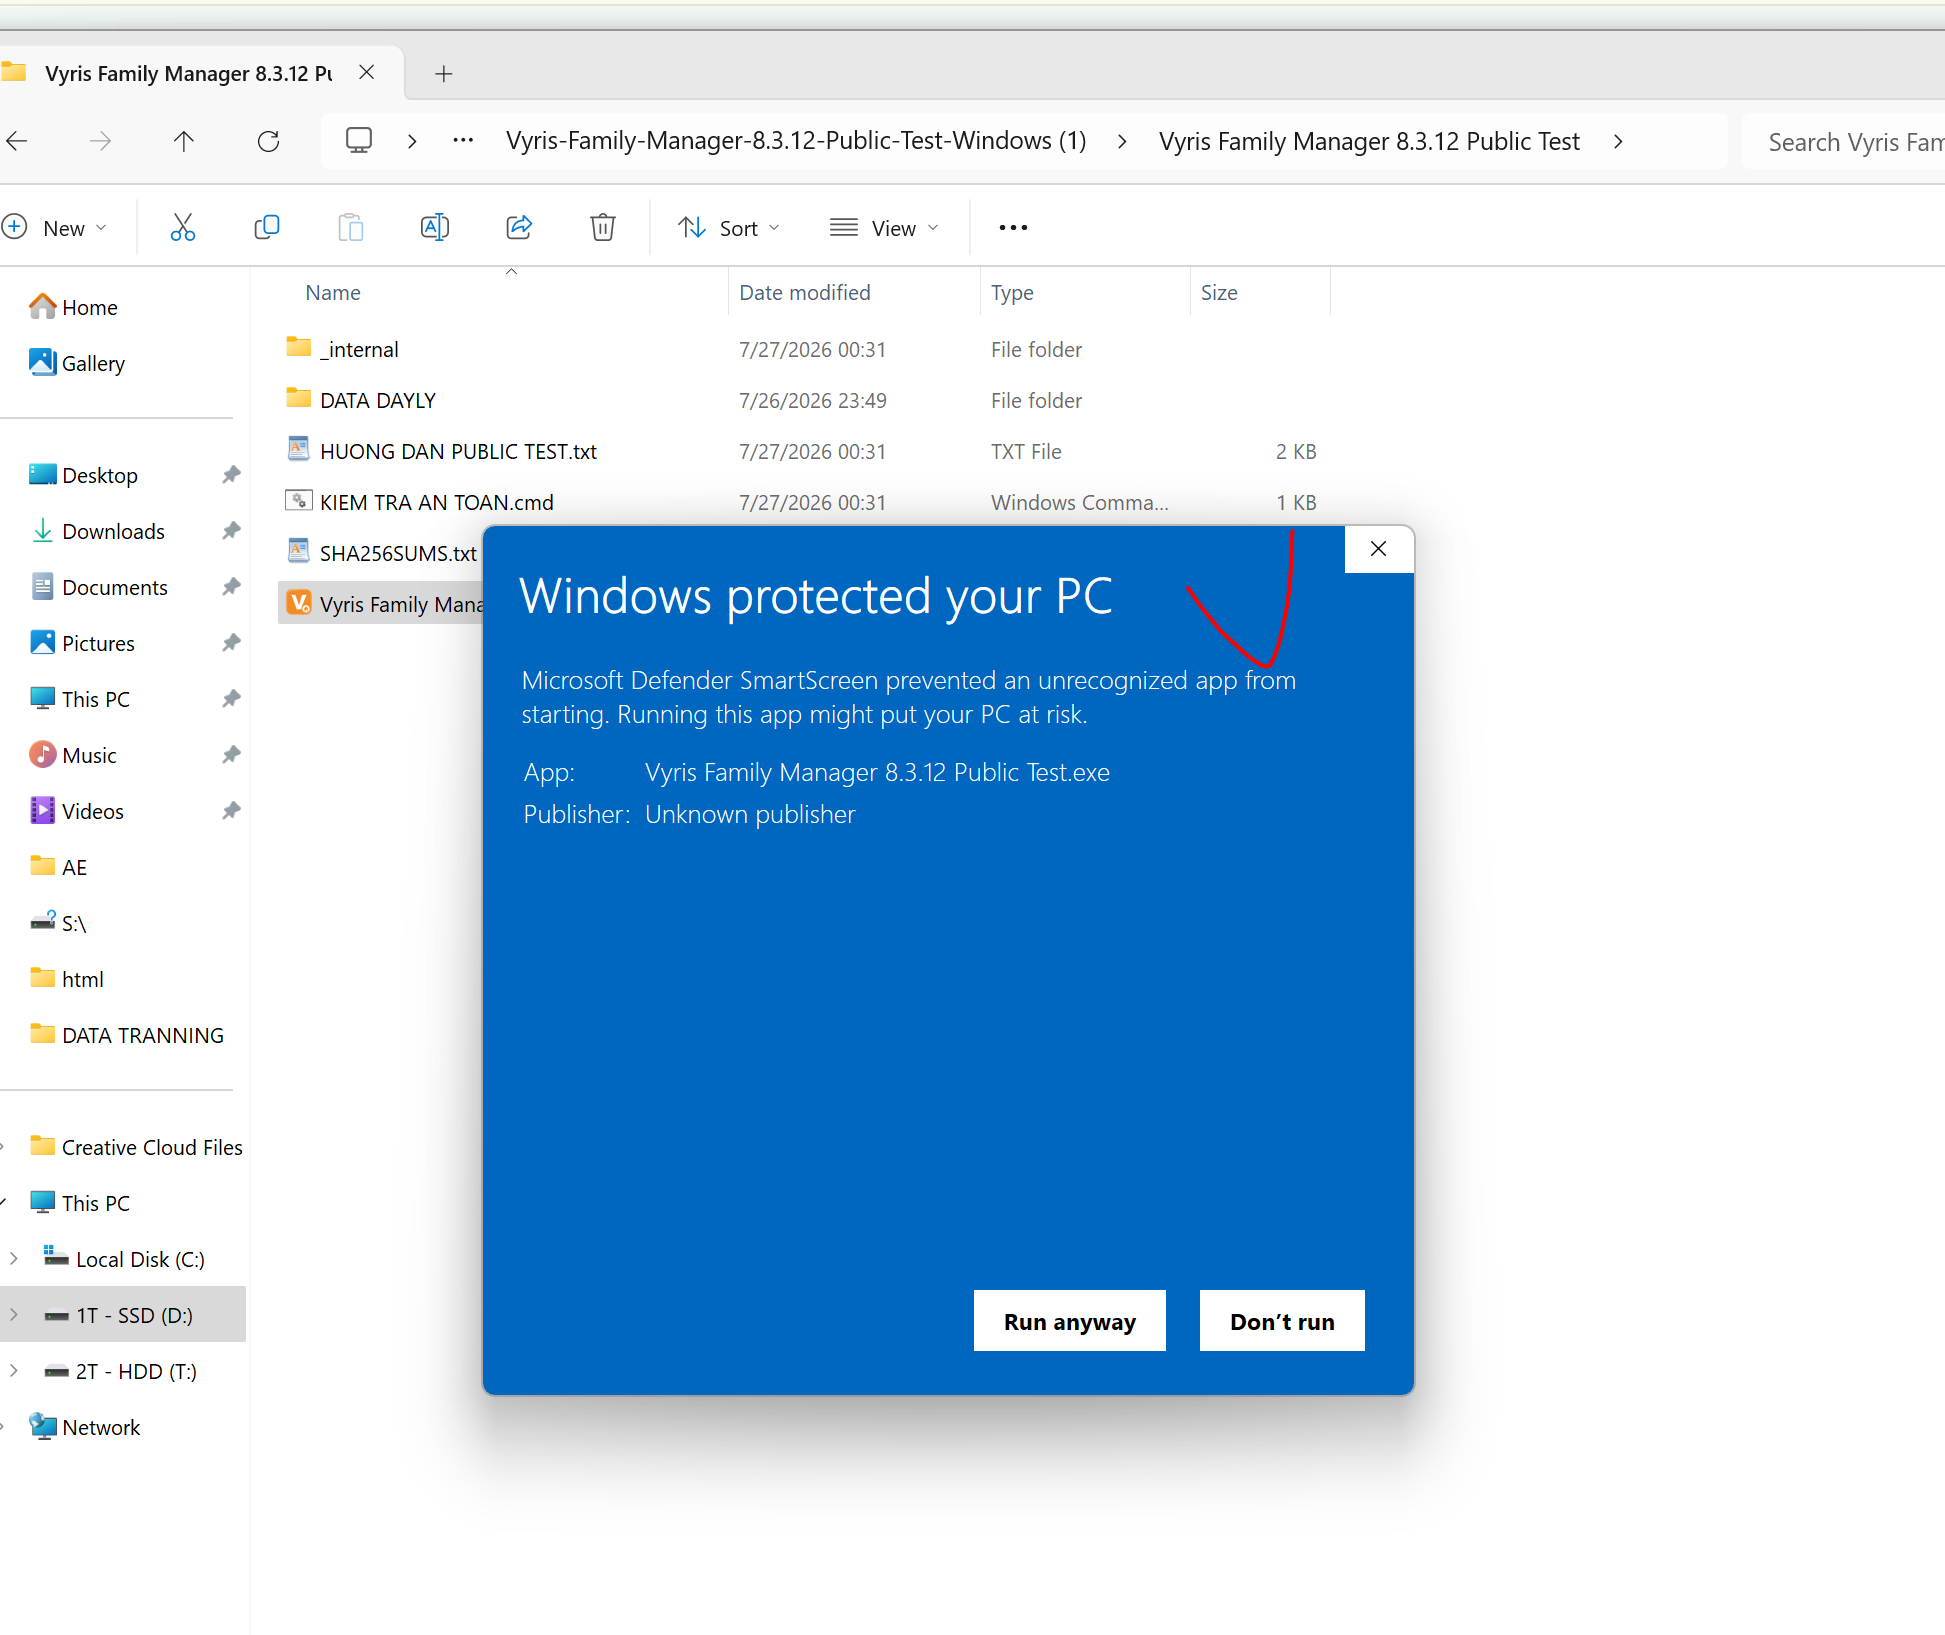Open the S:\ network drive
Image resolution: width=1945 pixels, height=1635 pixels.
pos(74,924)
